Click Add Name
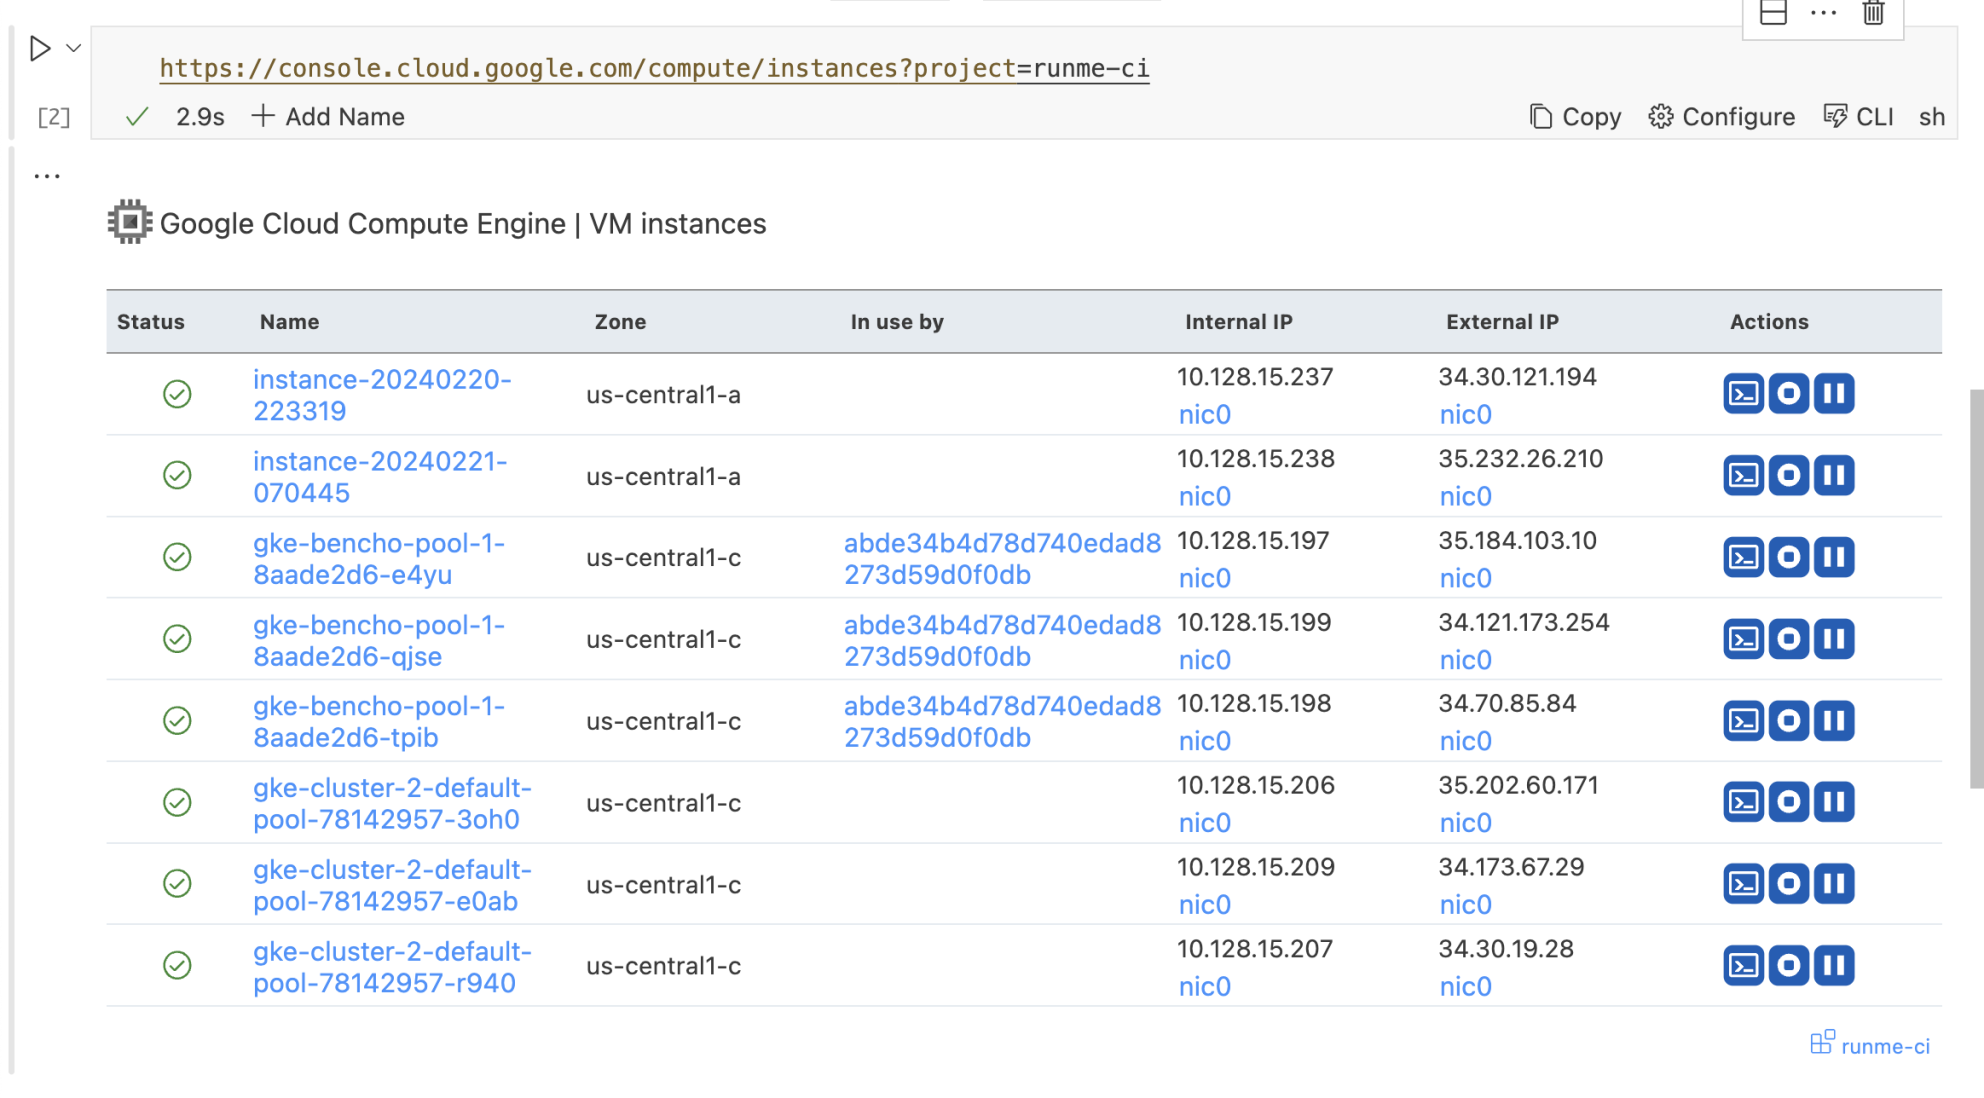 (x=328, y=117)
